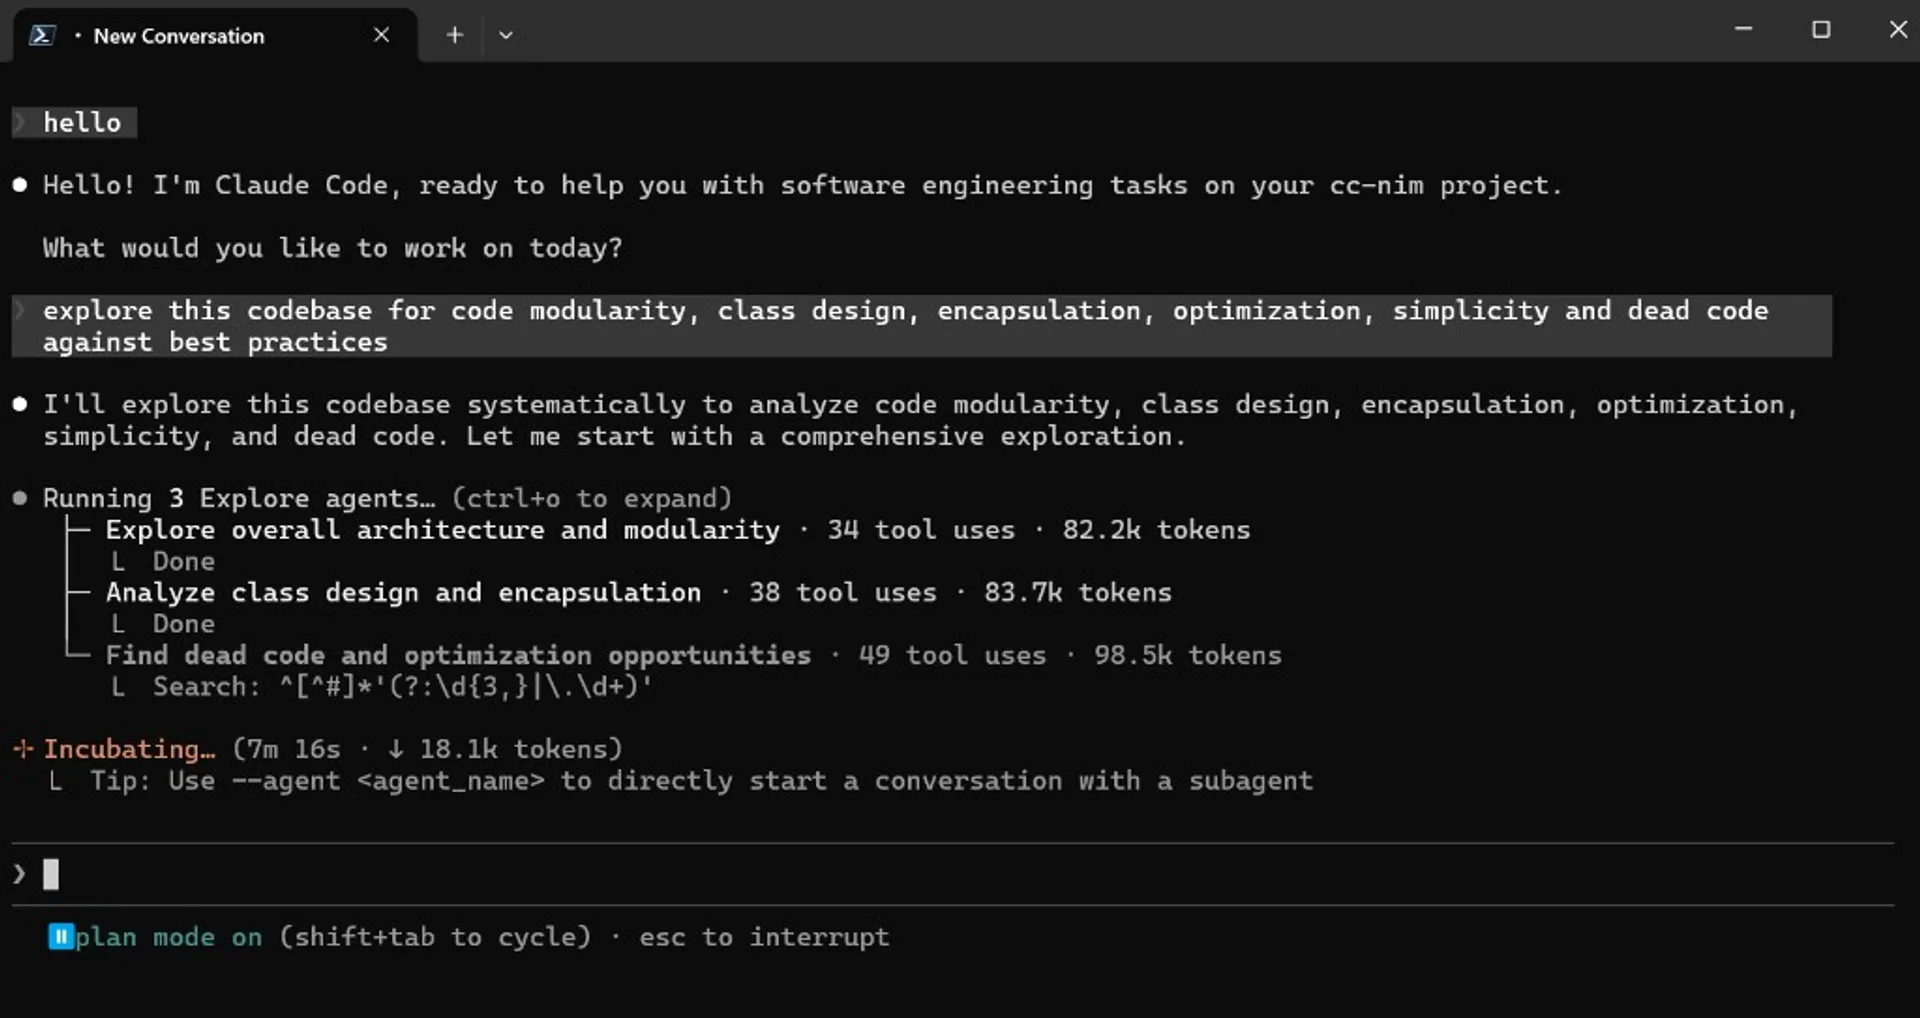Click the bullet beside Running 3 Explore agents

(18, 498)
